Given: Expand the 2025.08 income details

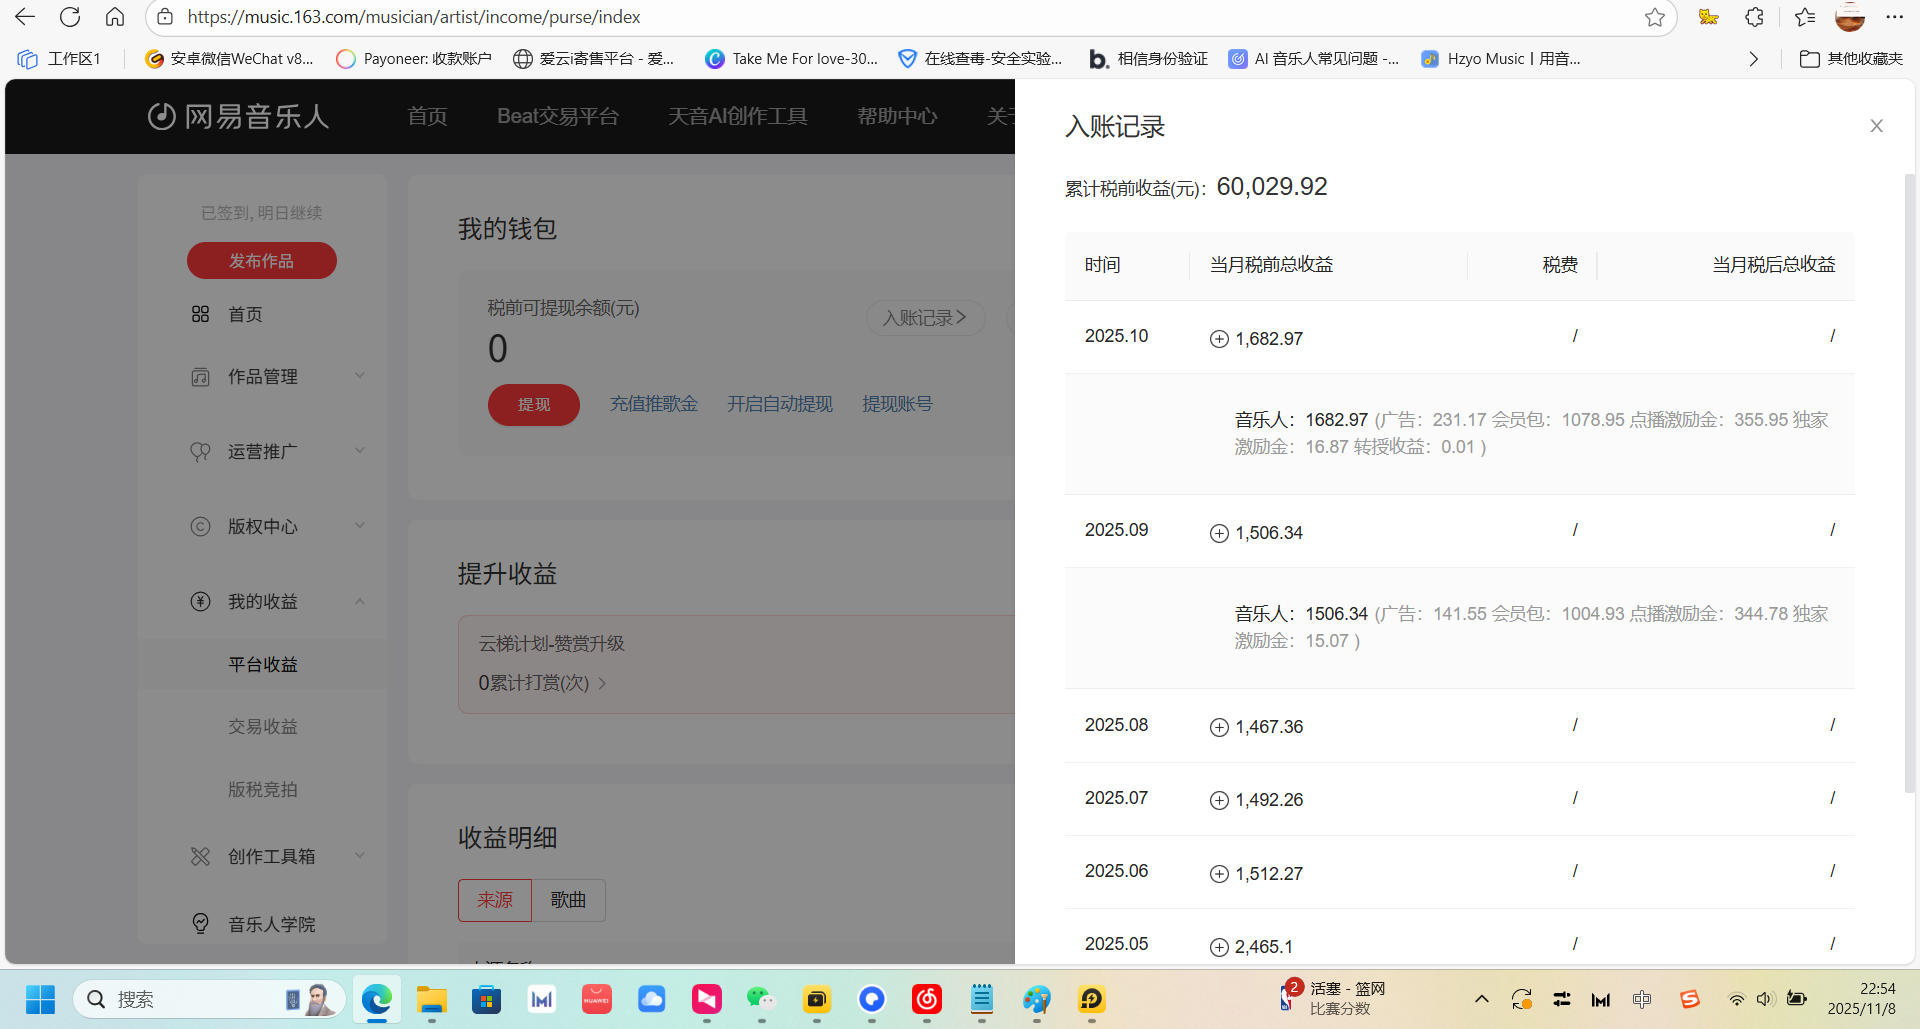Looking at the screenshot, I should 1218,727.
